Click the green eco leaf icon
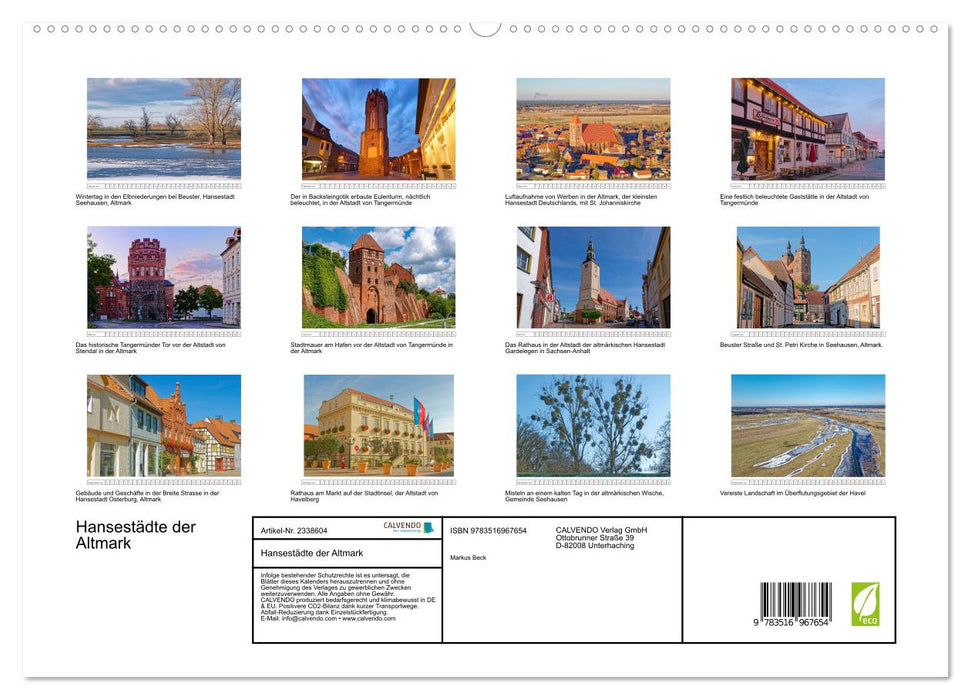 [x=865, y=604]
